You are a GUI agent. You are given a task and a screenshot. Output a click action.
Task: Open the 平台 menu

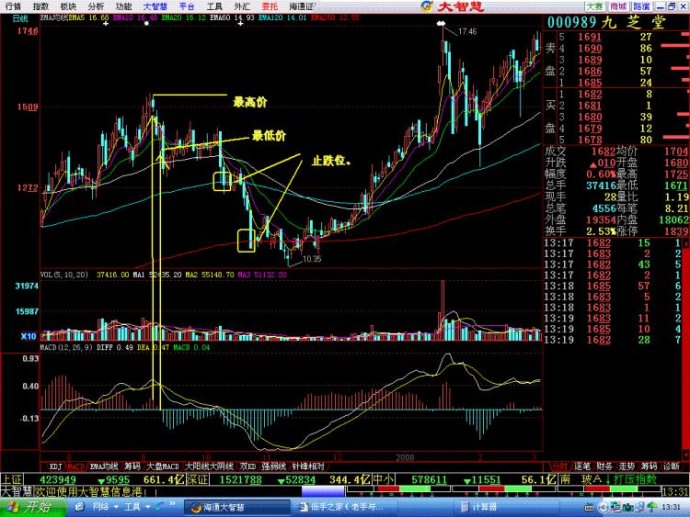187,7
